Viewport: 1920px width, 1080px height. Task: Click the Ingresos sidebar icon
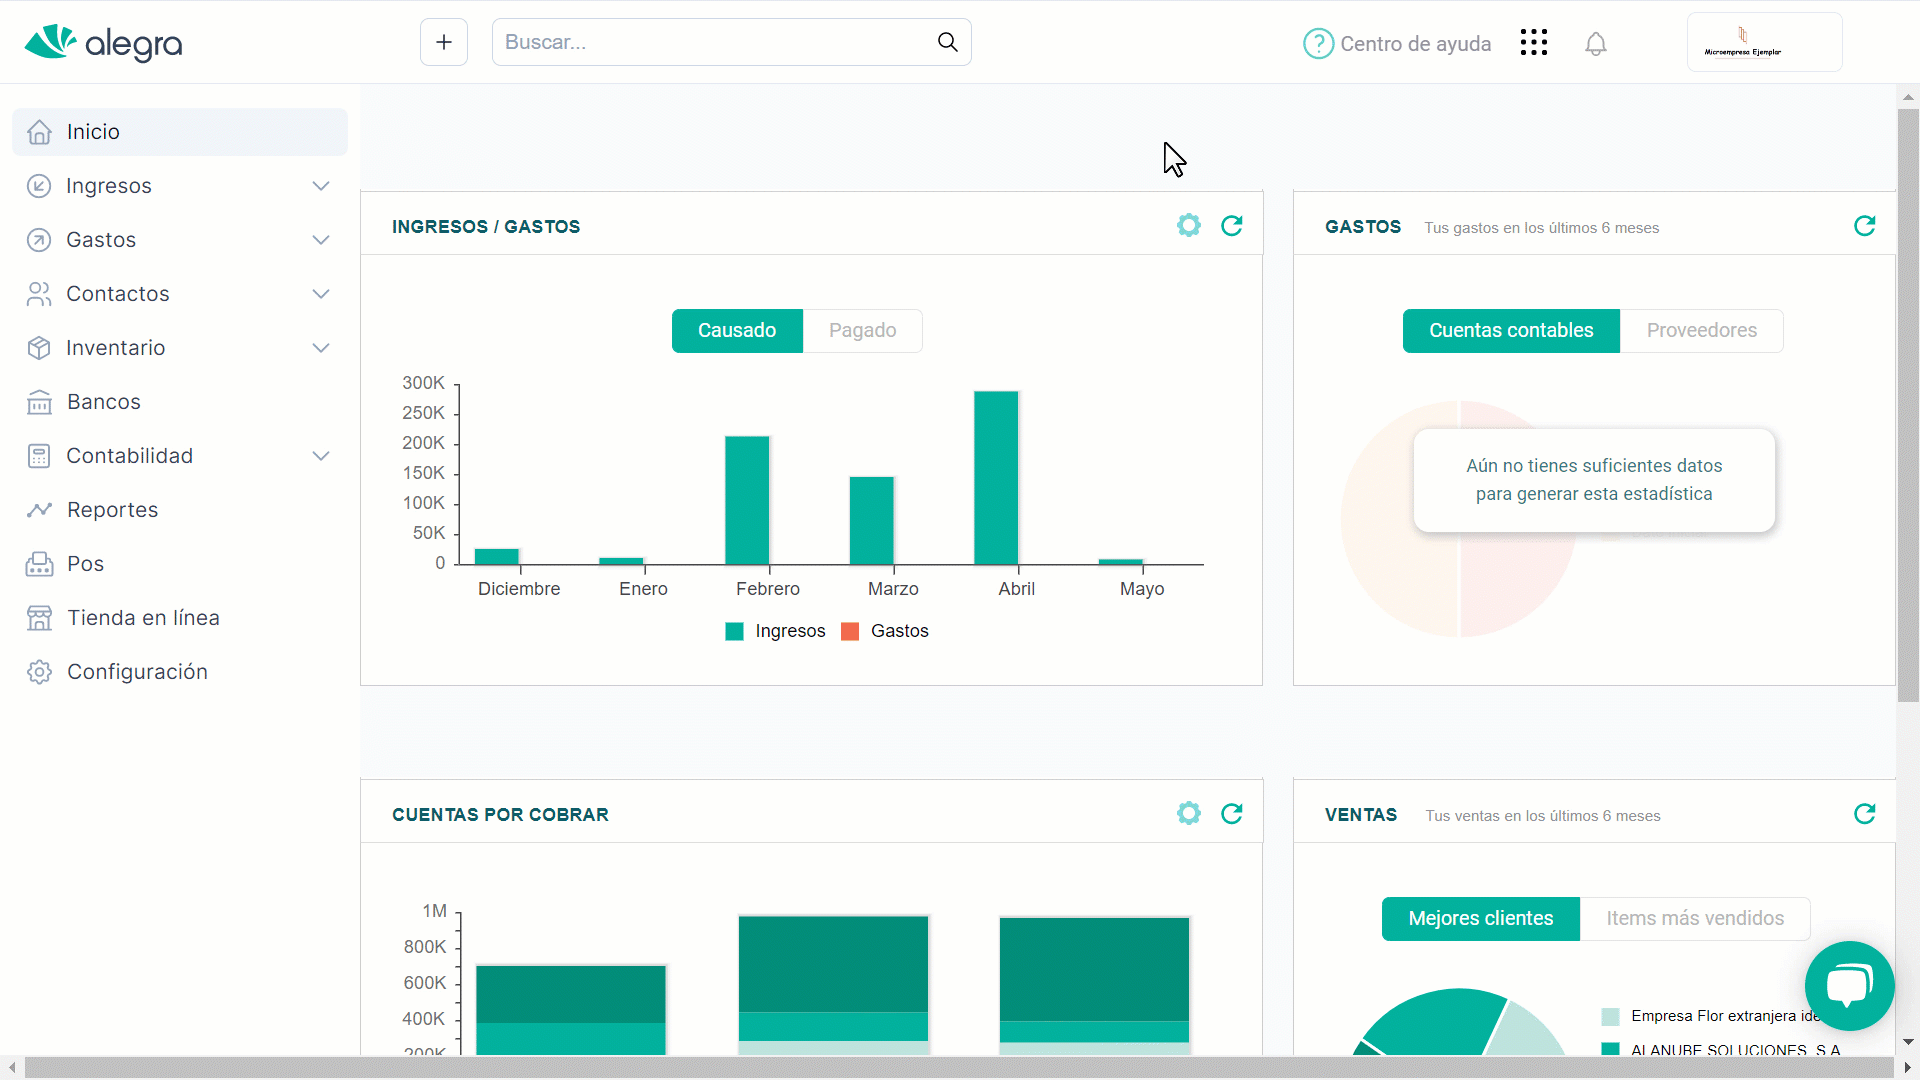(39, 186)
